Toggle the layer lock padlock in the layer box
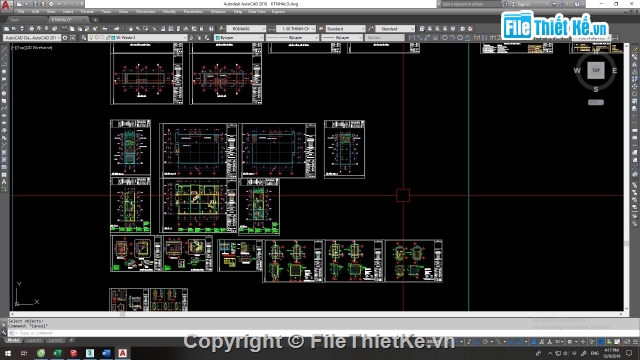 pyautogui.click(x=108, y=38)
